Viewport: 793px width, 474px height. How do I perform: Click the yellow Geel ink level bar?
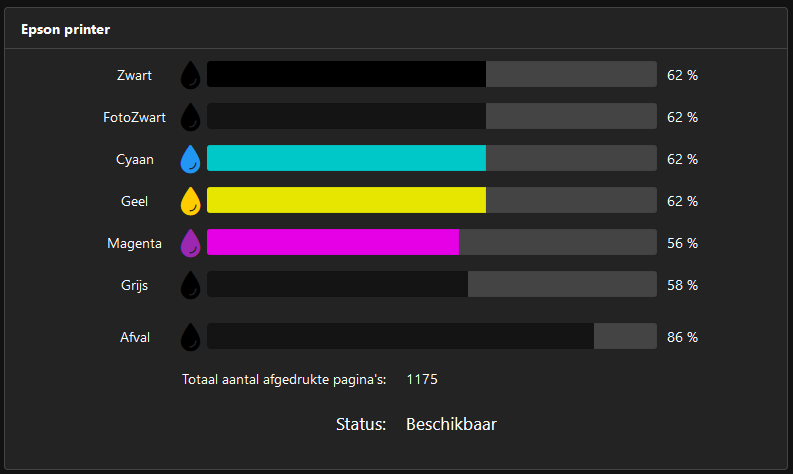431,201
